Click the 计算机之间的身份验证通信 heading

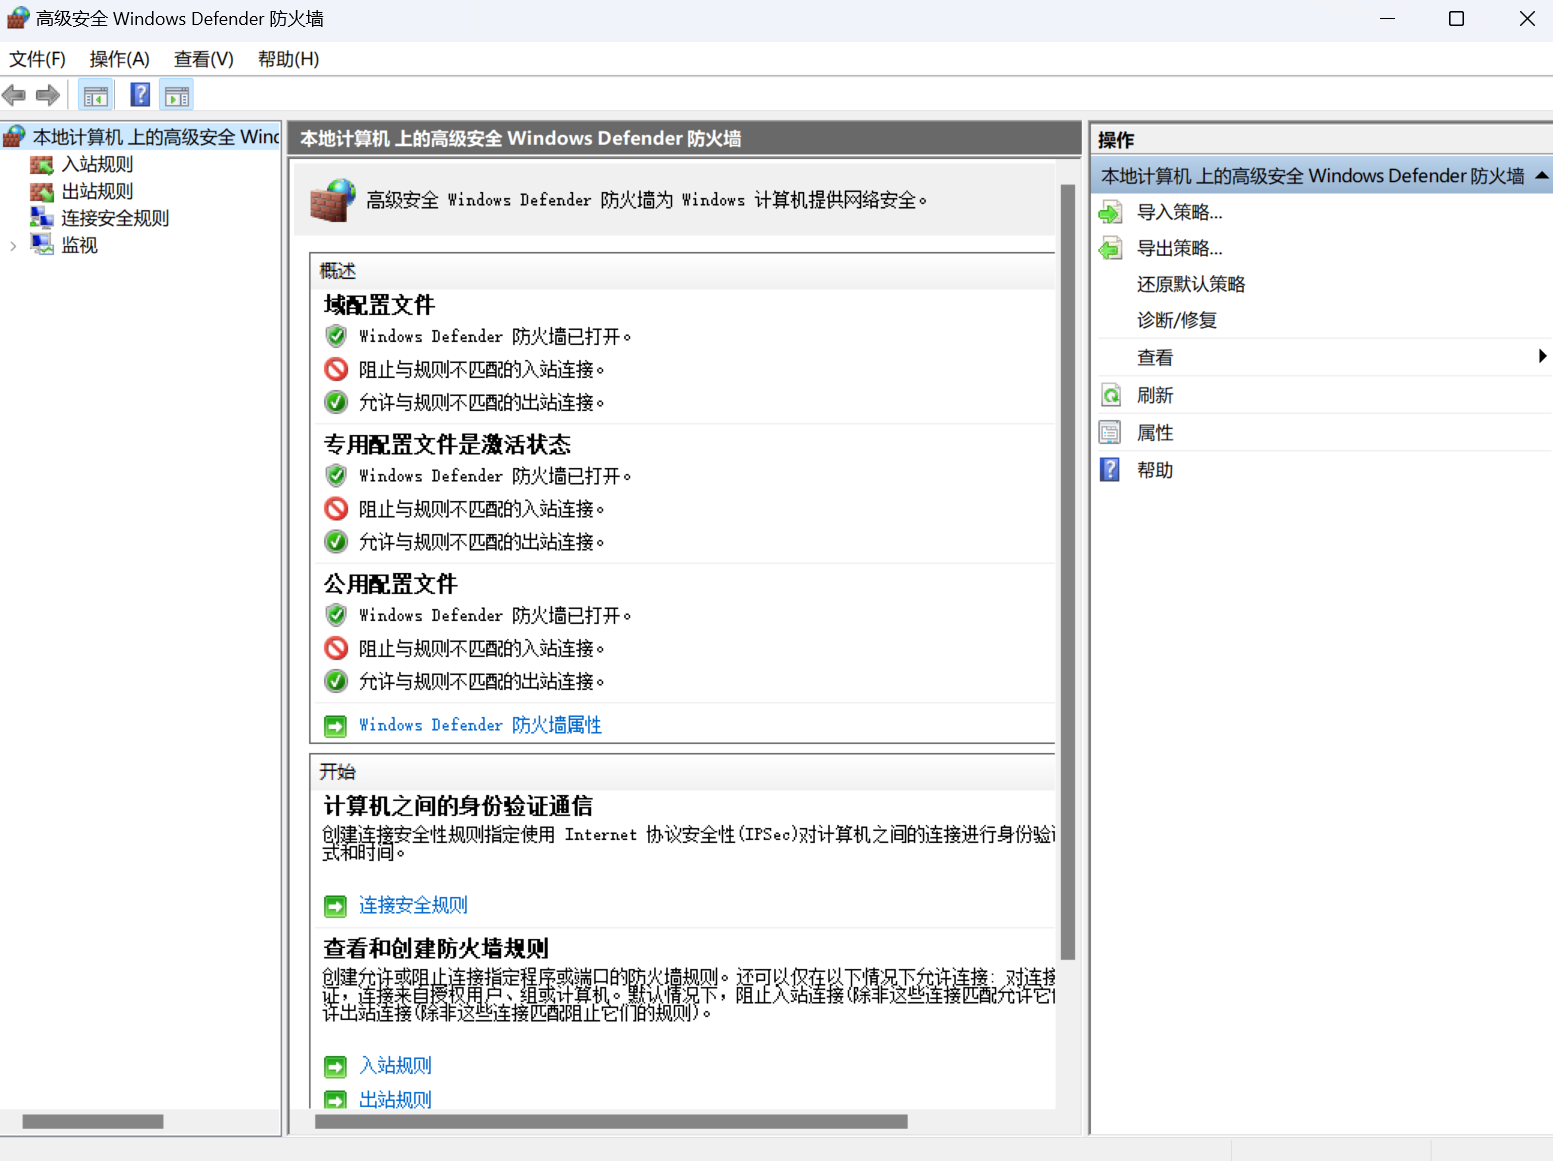[458, 806]
